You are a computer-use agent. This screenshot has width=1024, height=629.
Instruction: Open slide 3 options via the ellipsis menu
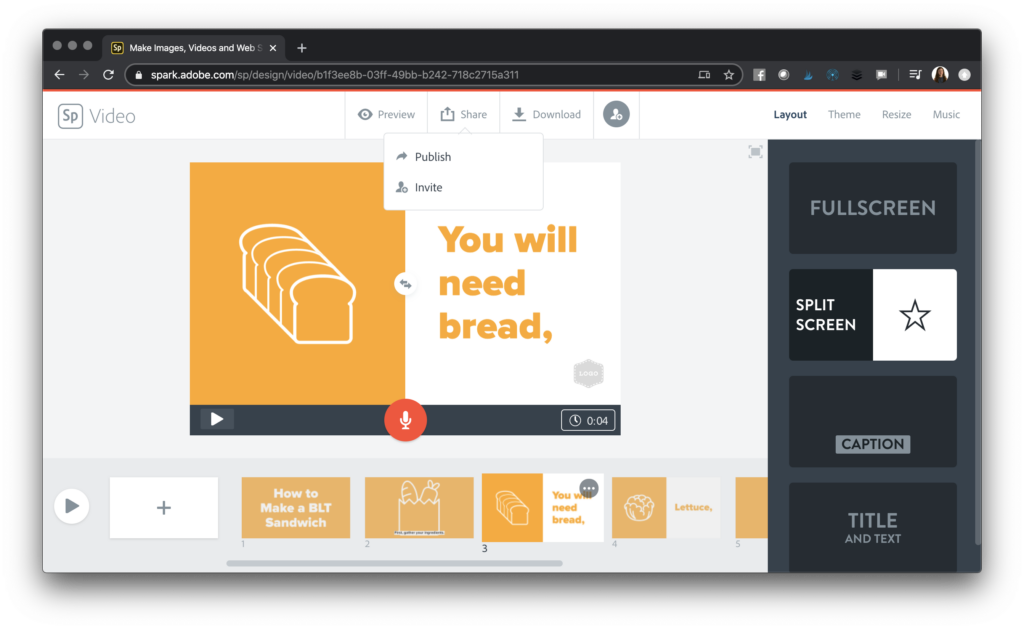(588, 488)
